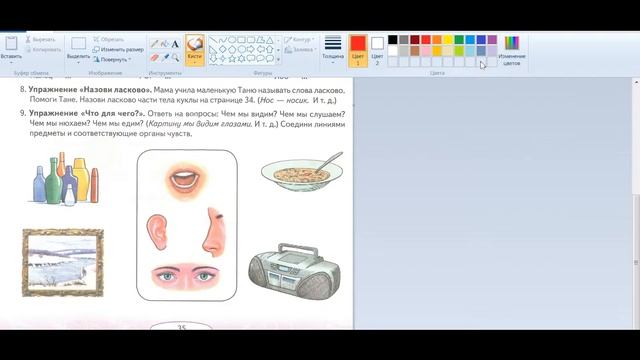640x360 pixels.
Task: Click Обрезать (Crop) button
Action: tap(109, 40)
